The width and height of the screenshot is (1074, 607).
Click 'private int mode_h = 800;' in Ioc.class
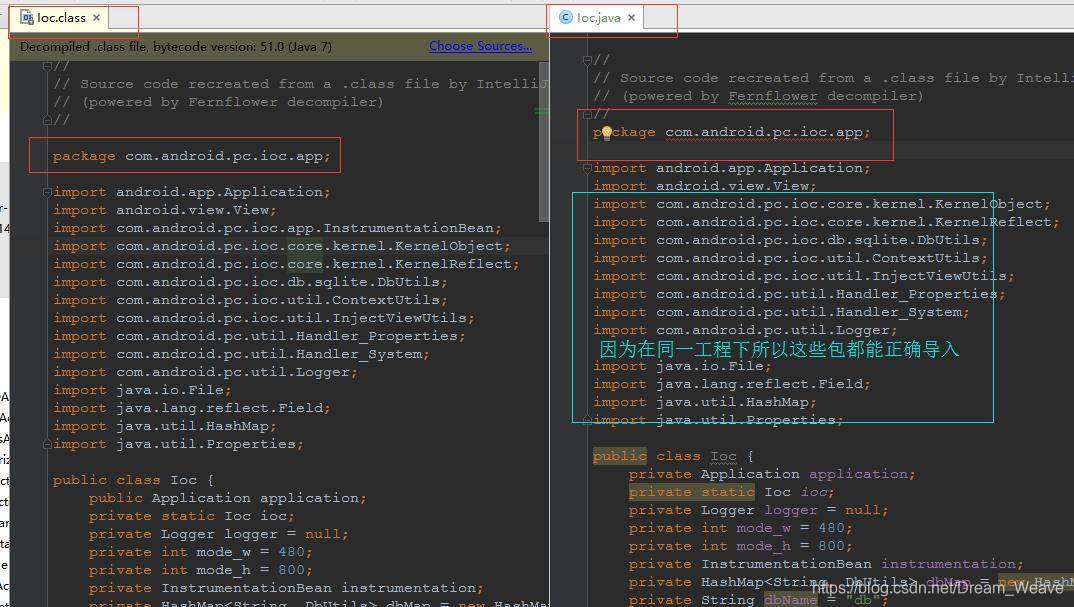[x=201, y=570]
